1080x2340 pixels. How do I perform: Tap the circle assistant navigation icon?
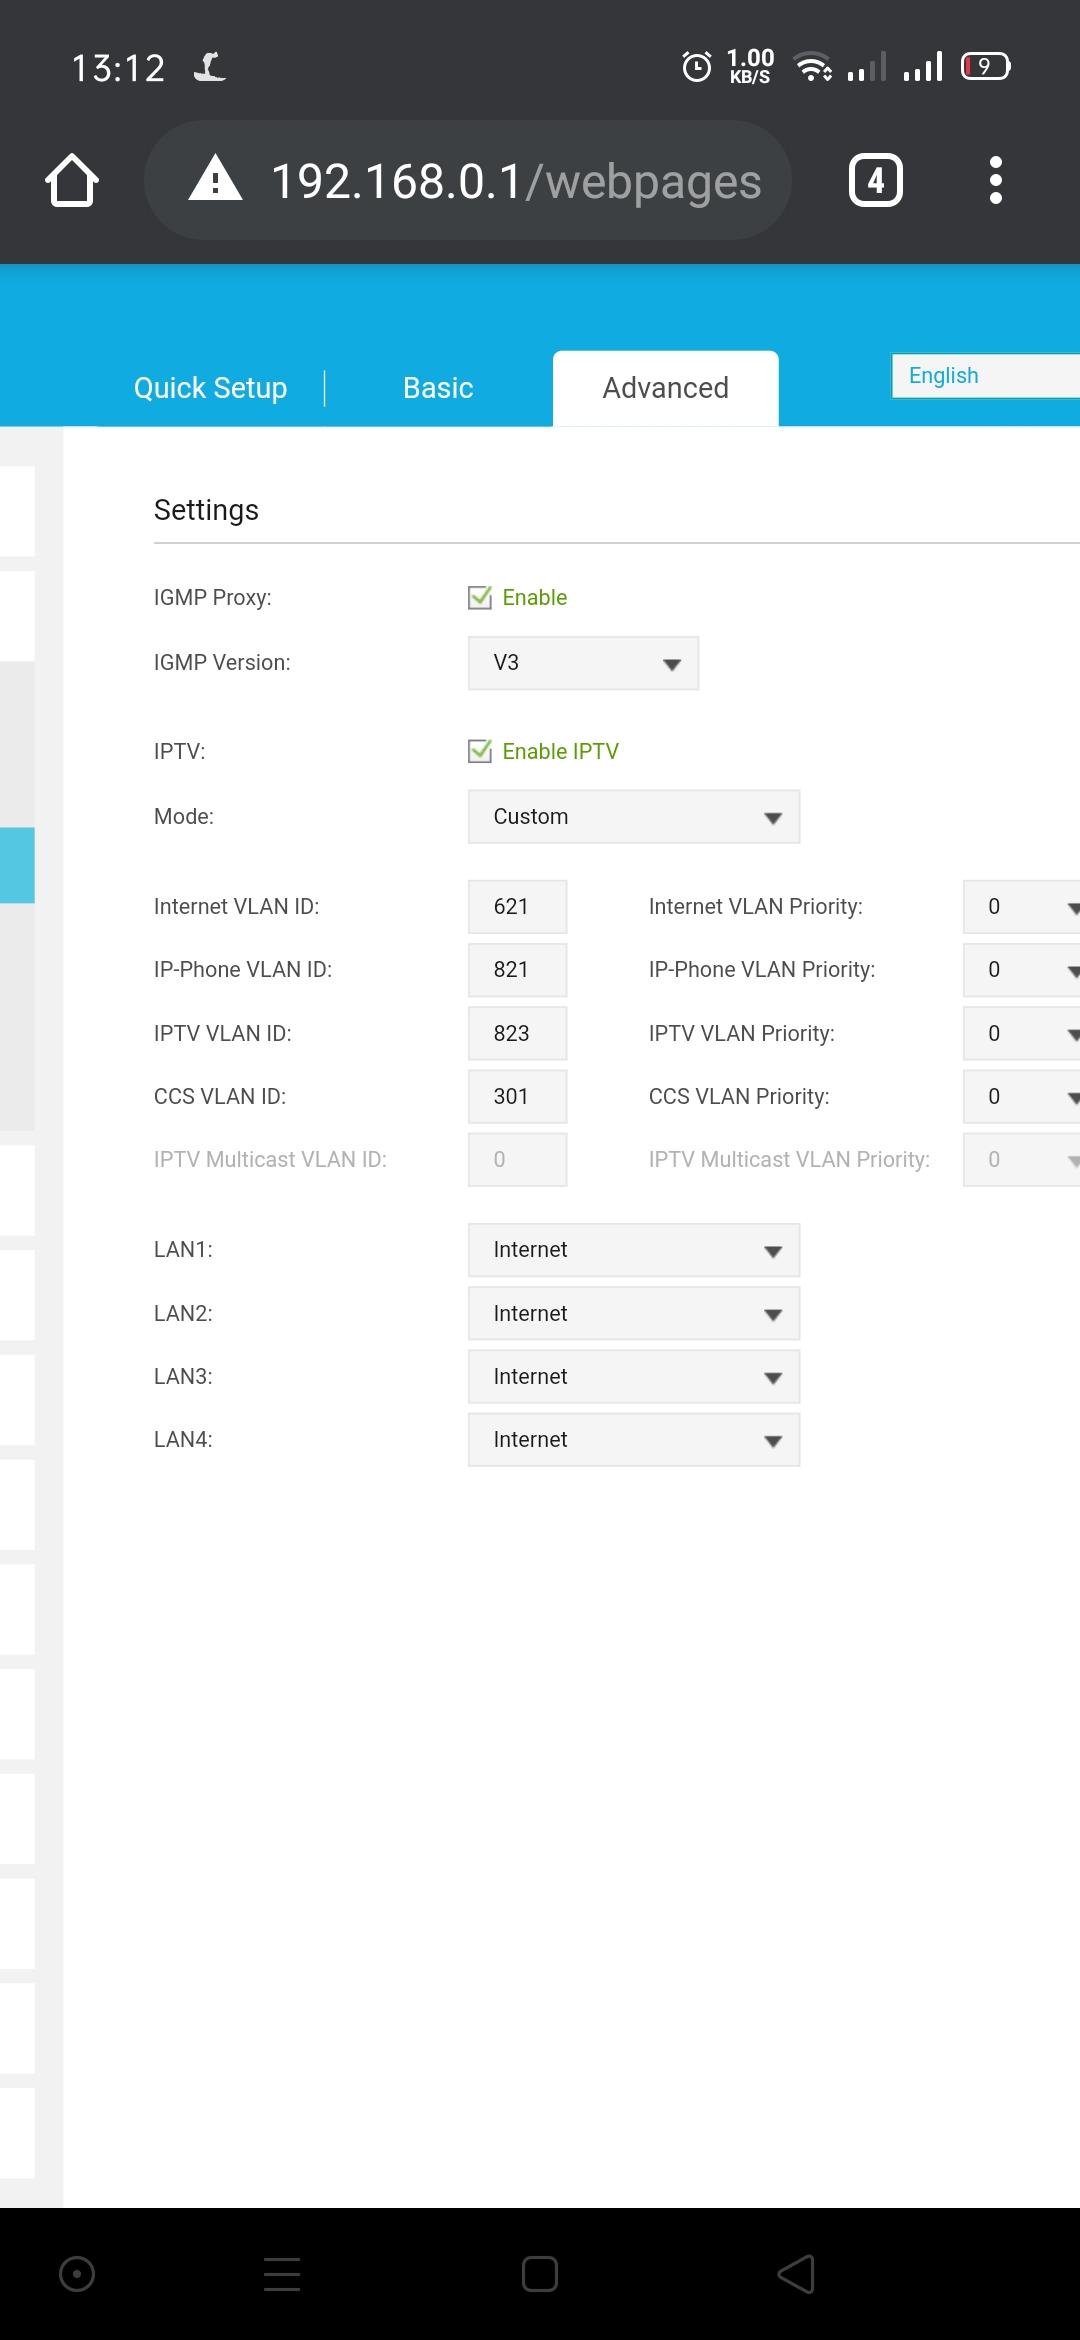[77, 2274]
